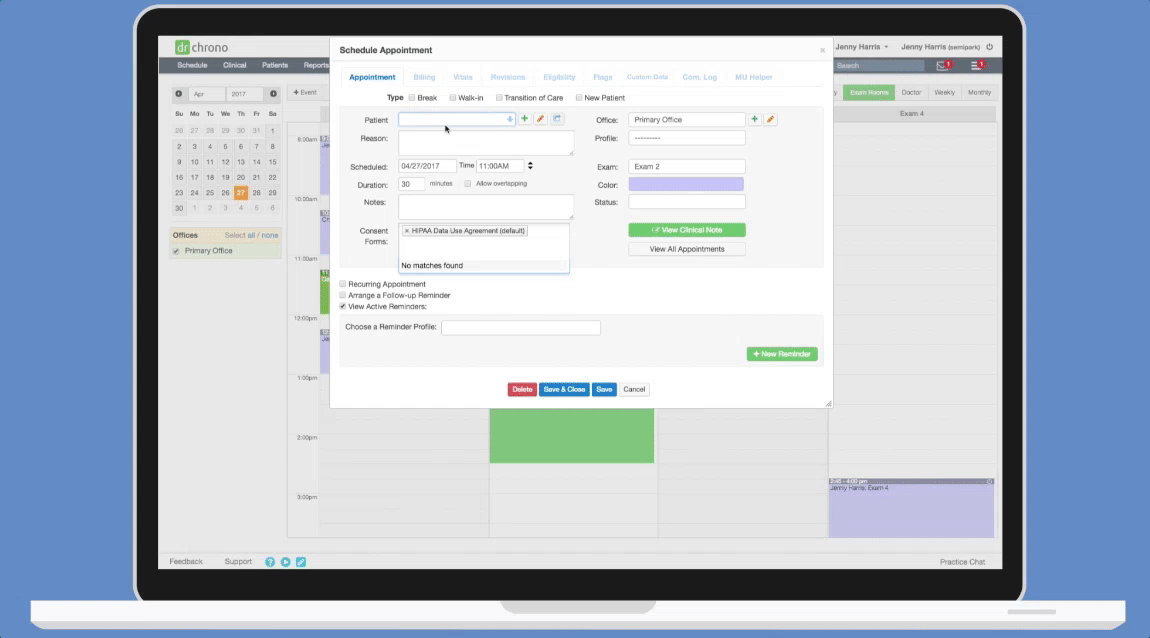Click the drchrono logo

click(201, 48)
